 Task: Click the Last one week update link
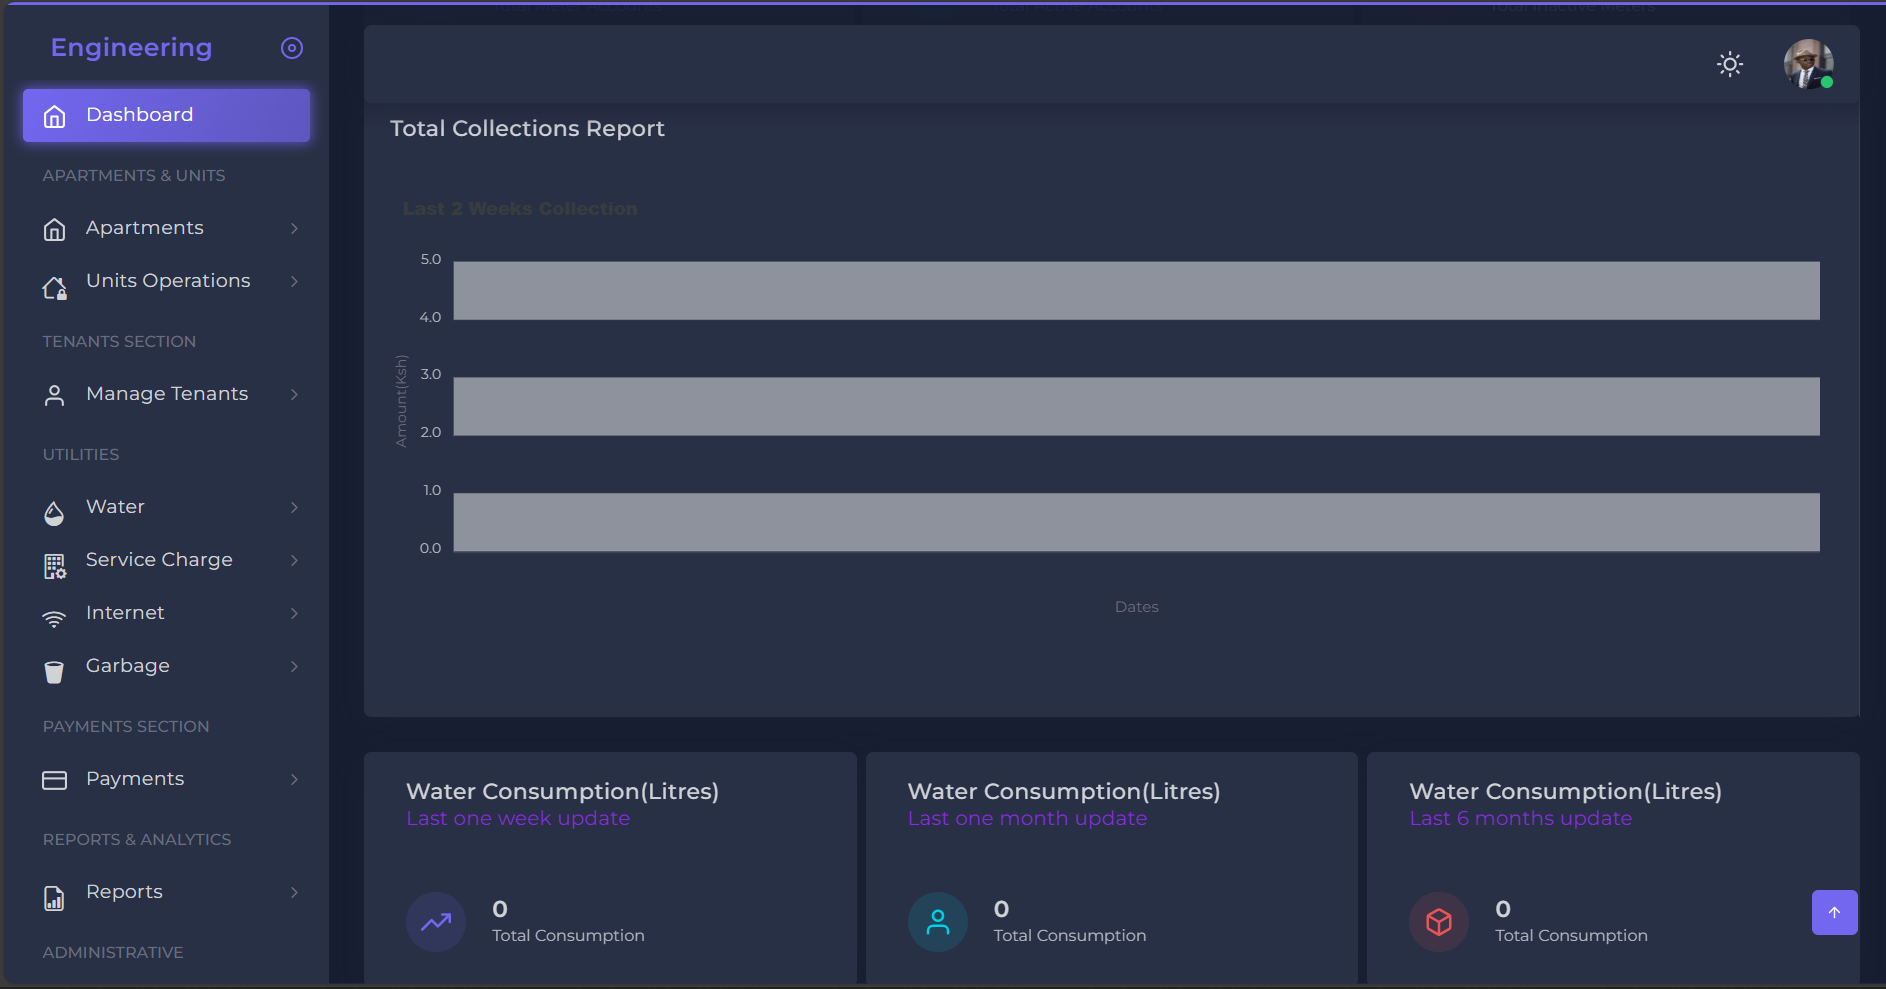click(x=518, y=818)
